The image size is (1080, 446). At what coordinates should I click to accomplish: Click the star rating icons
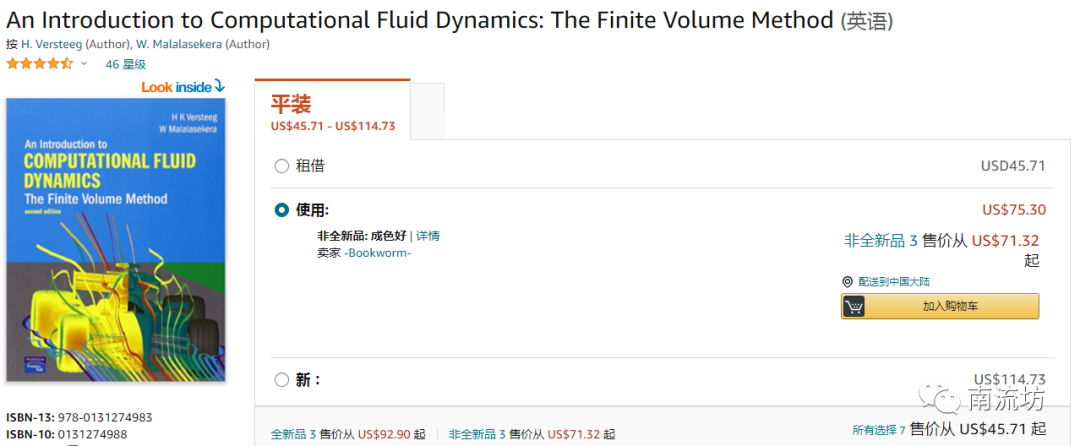click(x=40, y=64)
